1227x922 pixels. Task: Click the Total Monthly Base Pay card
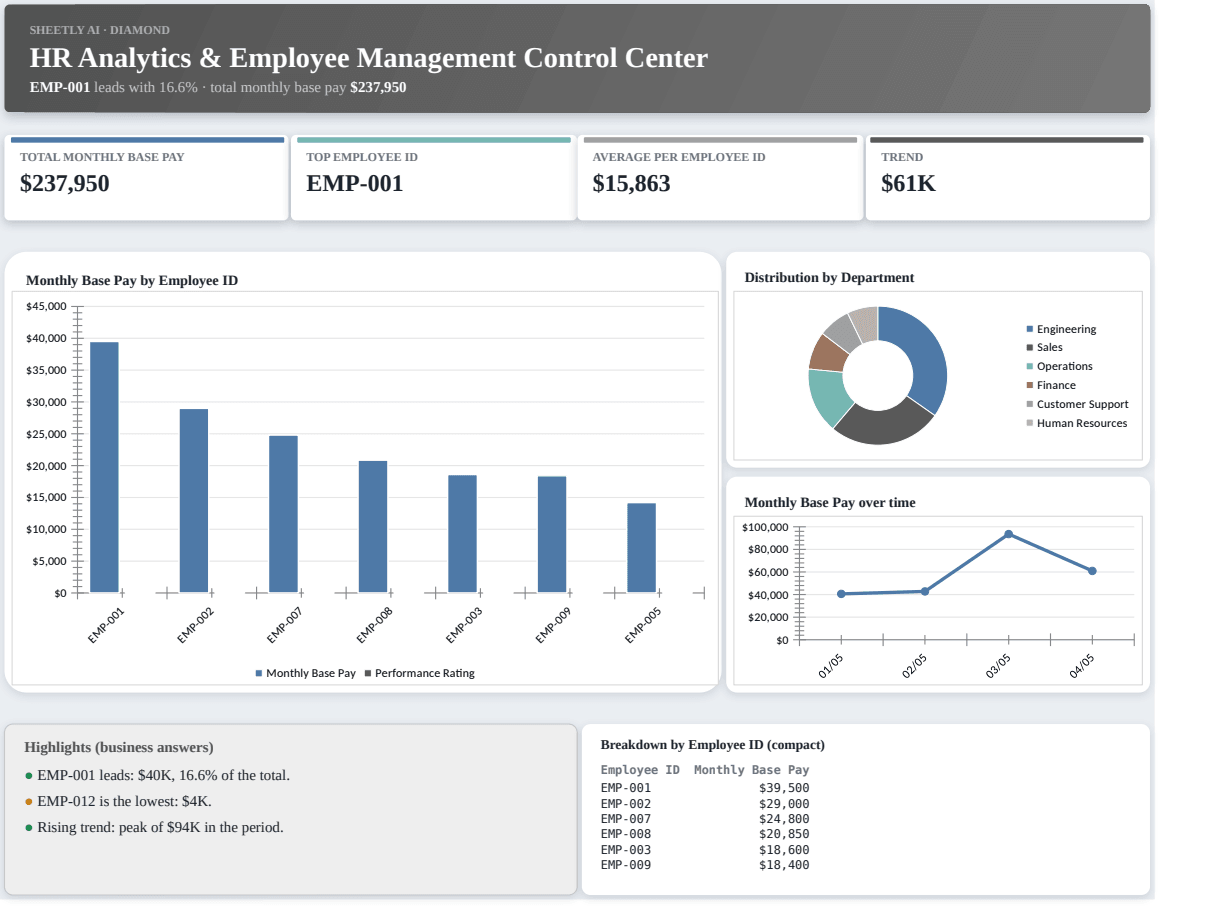146,178
